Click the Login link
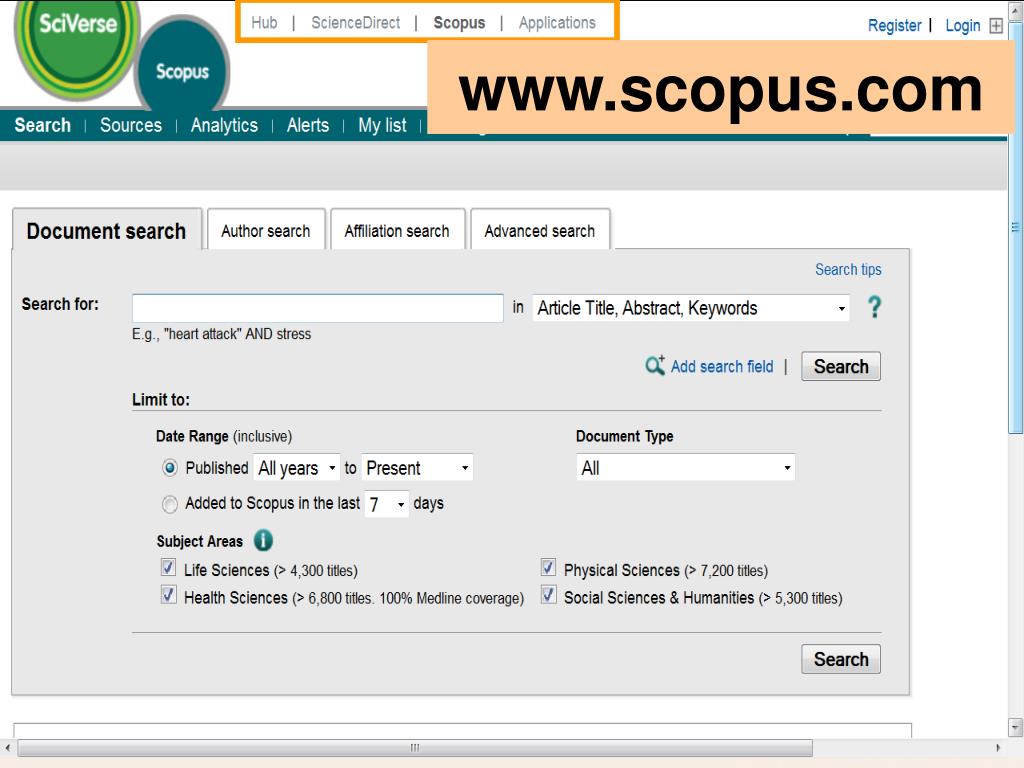This screenshot has width=1024, height=768. tap(963, 25)
